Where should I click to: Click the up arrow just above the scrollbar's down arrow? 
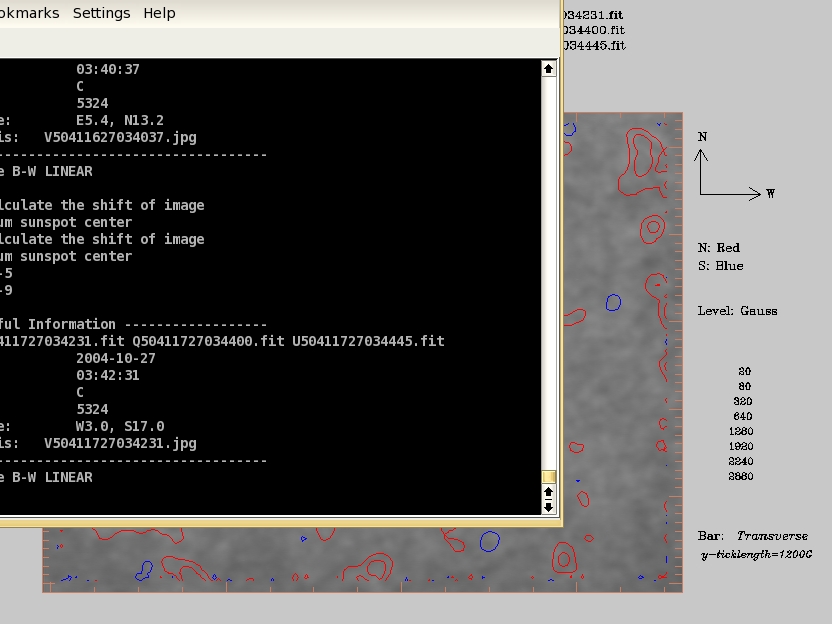point(548,492)
